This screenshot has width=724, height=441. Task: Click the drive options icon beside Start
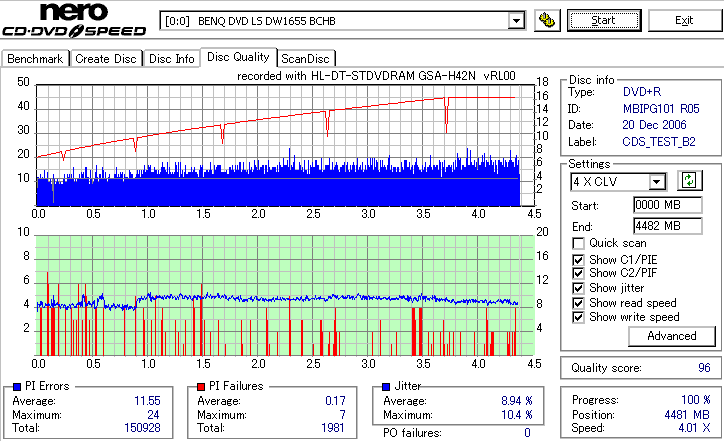pos(547,21)
